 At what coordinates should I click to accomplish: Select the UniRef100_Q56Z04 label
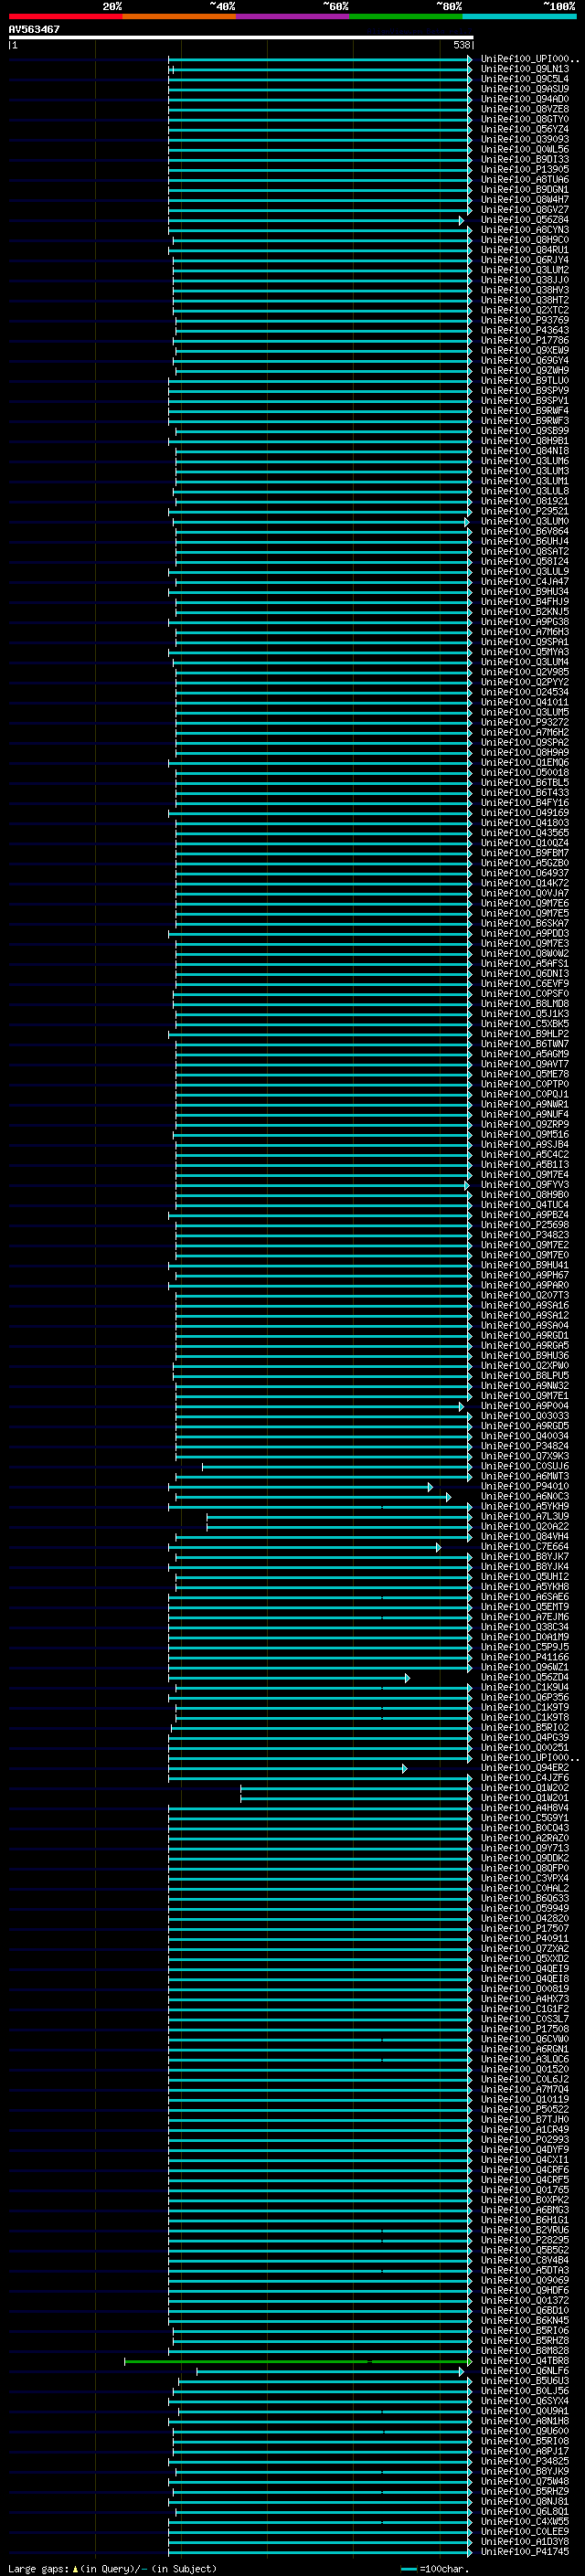(525, 1677)
